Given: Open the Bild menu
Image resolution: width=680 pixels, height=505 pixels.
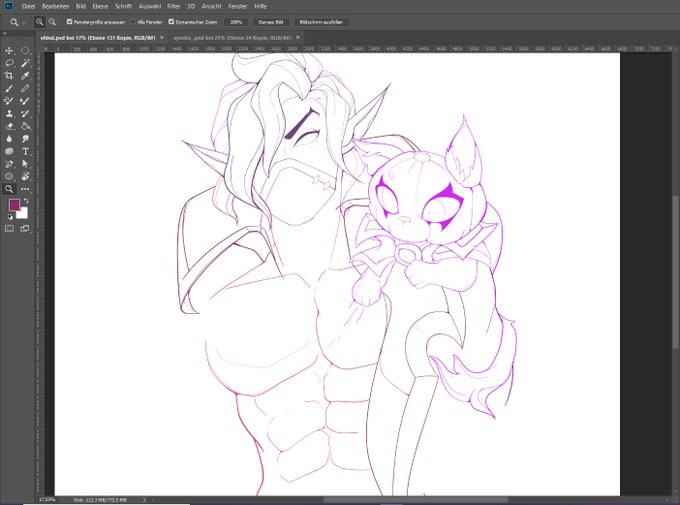Looking at the screenshot, I should point(81,7).
